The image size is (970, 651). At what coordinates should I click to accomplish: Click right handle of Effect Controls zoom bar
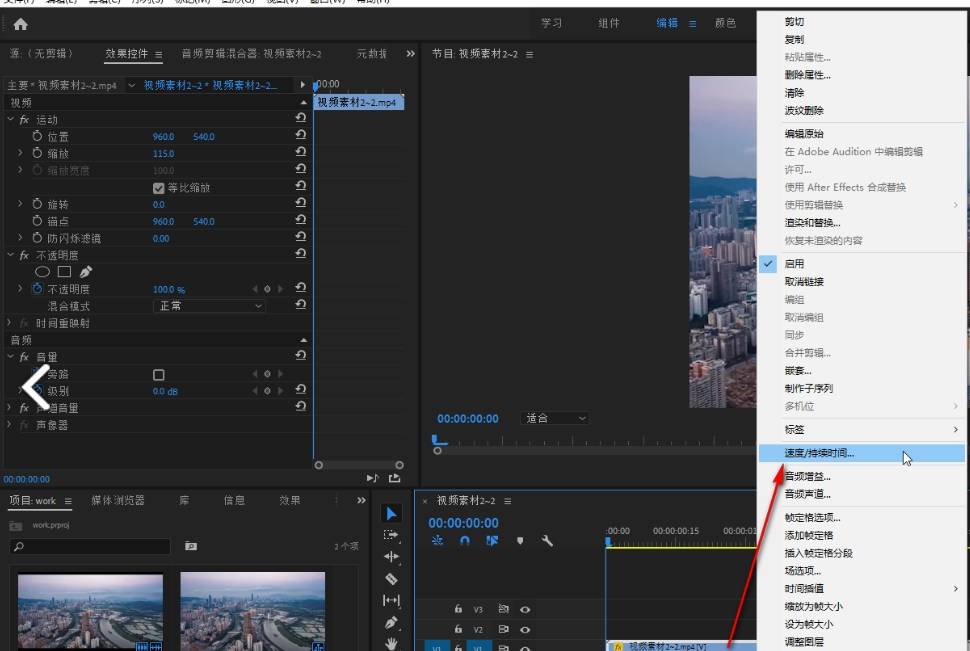pyautogui.click(x=400, y=465)
